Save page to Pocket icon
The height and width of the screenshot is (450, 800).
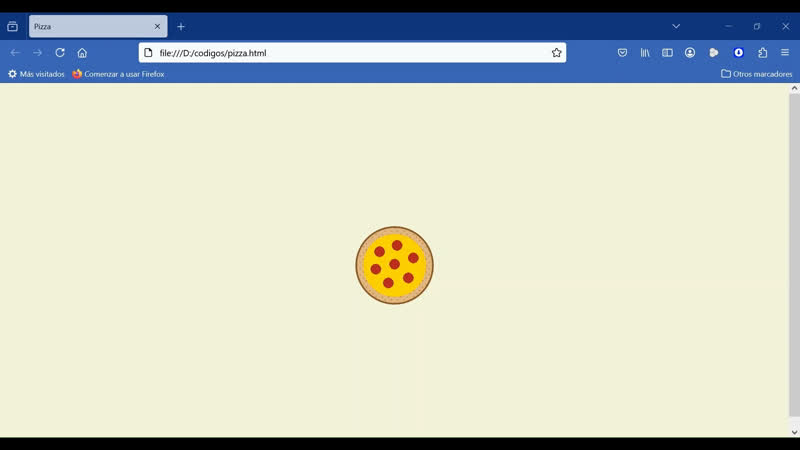(x=622, y=53)
